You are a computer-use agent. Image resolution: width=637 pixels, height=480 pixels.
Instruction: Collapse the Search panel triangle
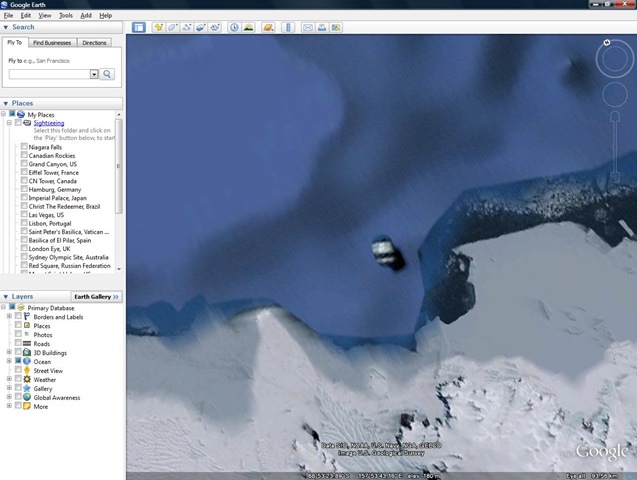point(6,27)
